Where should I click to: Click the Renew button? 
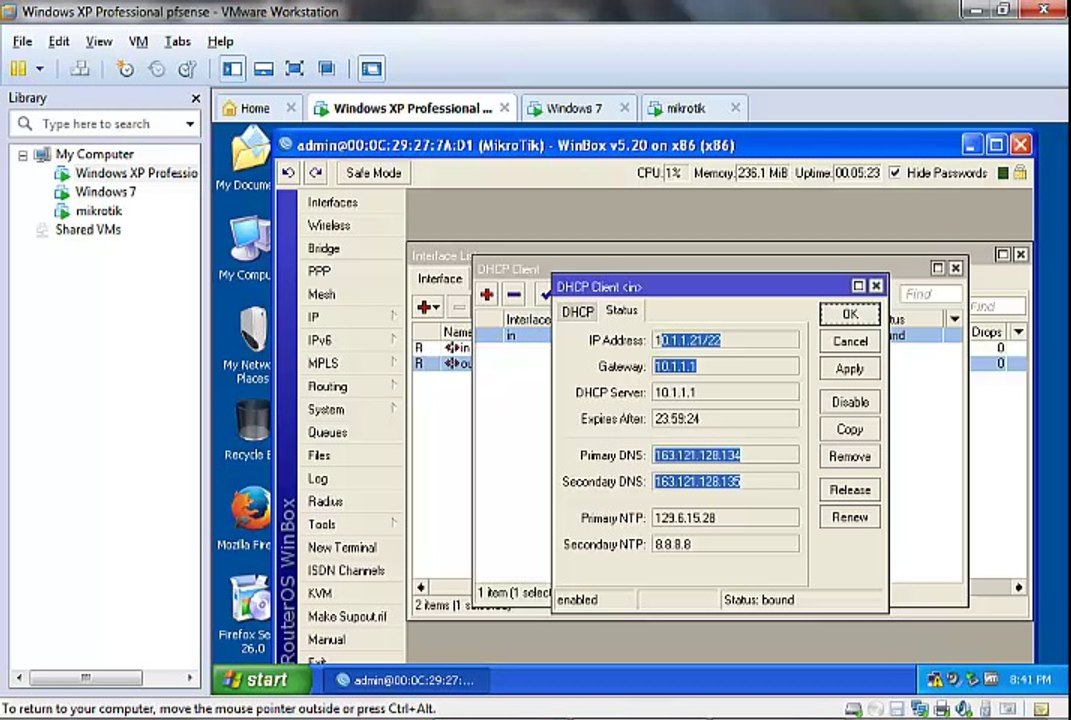click(850, 517)
